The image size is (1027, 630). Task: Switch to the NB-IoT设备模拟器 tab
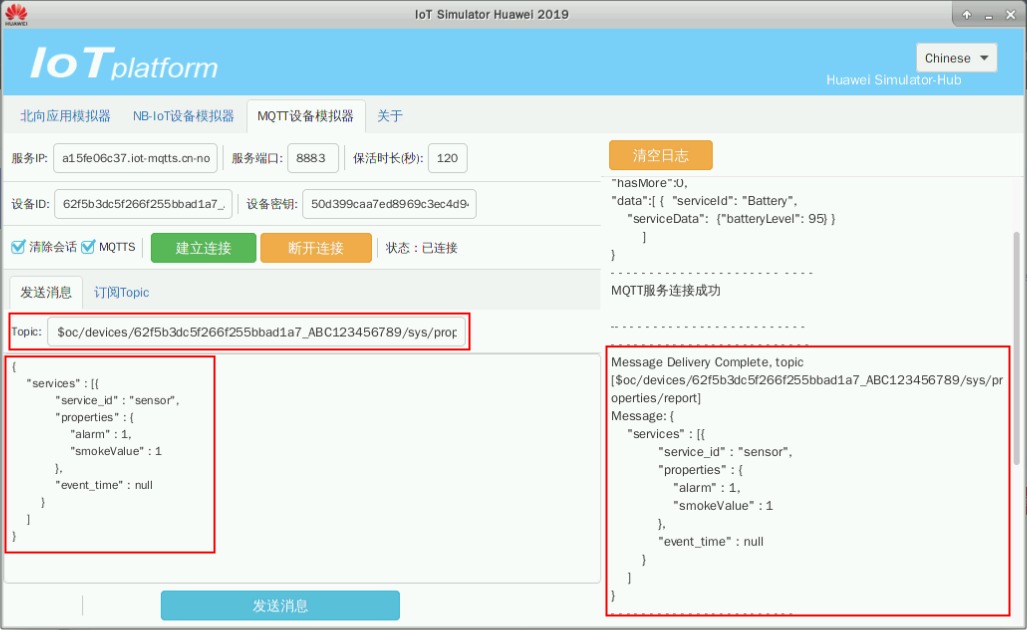point(183,116)
